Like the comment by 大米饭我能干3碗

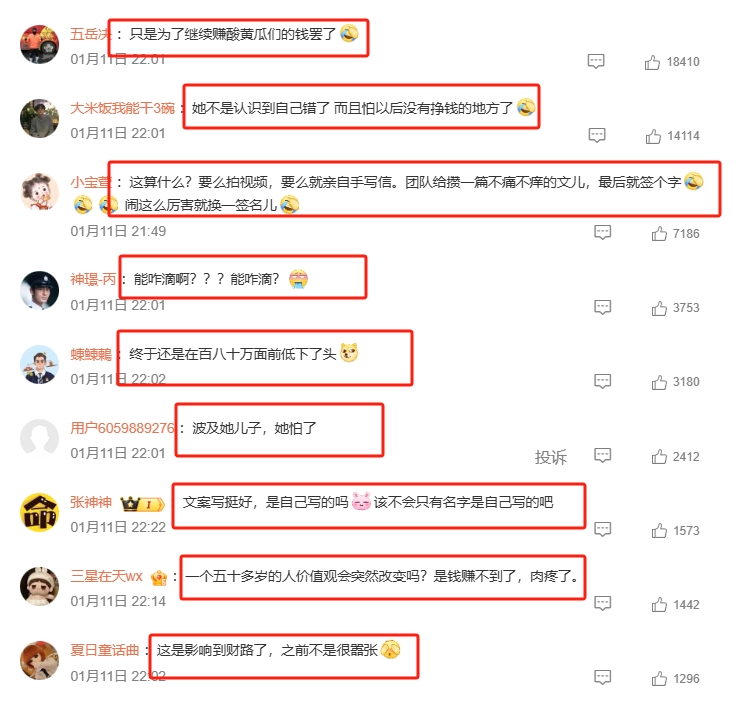coord(653,136)
